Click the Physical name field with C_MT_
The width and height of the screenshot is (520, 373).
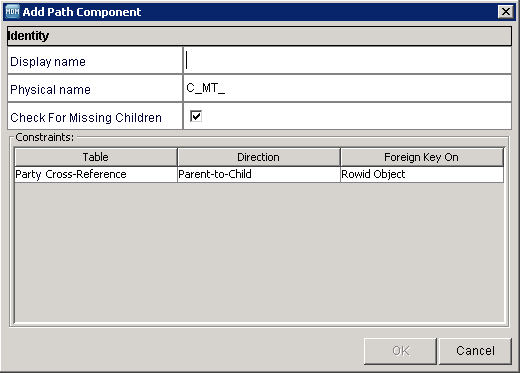click(x=347, y=88)
